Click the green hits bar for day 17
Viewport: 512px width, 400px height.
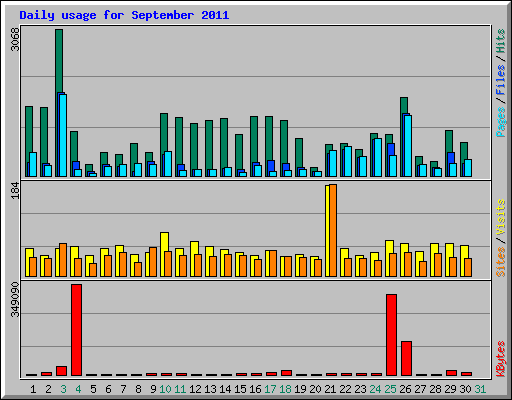tap(269, 138)
